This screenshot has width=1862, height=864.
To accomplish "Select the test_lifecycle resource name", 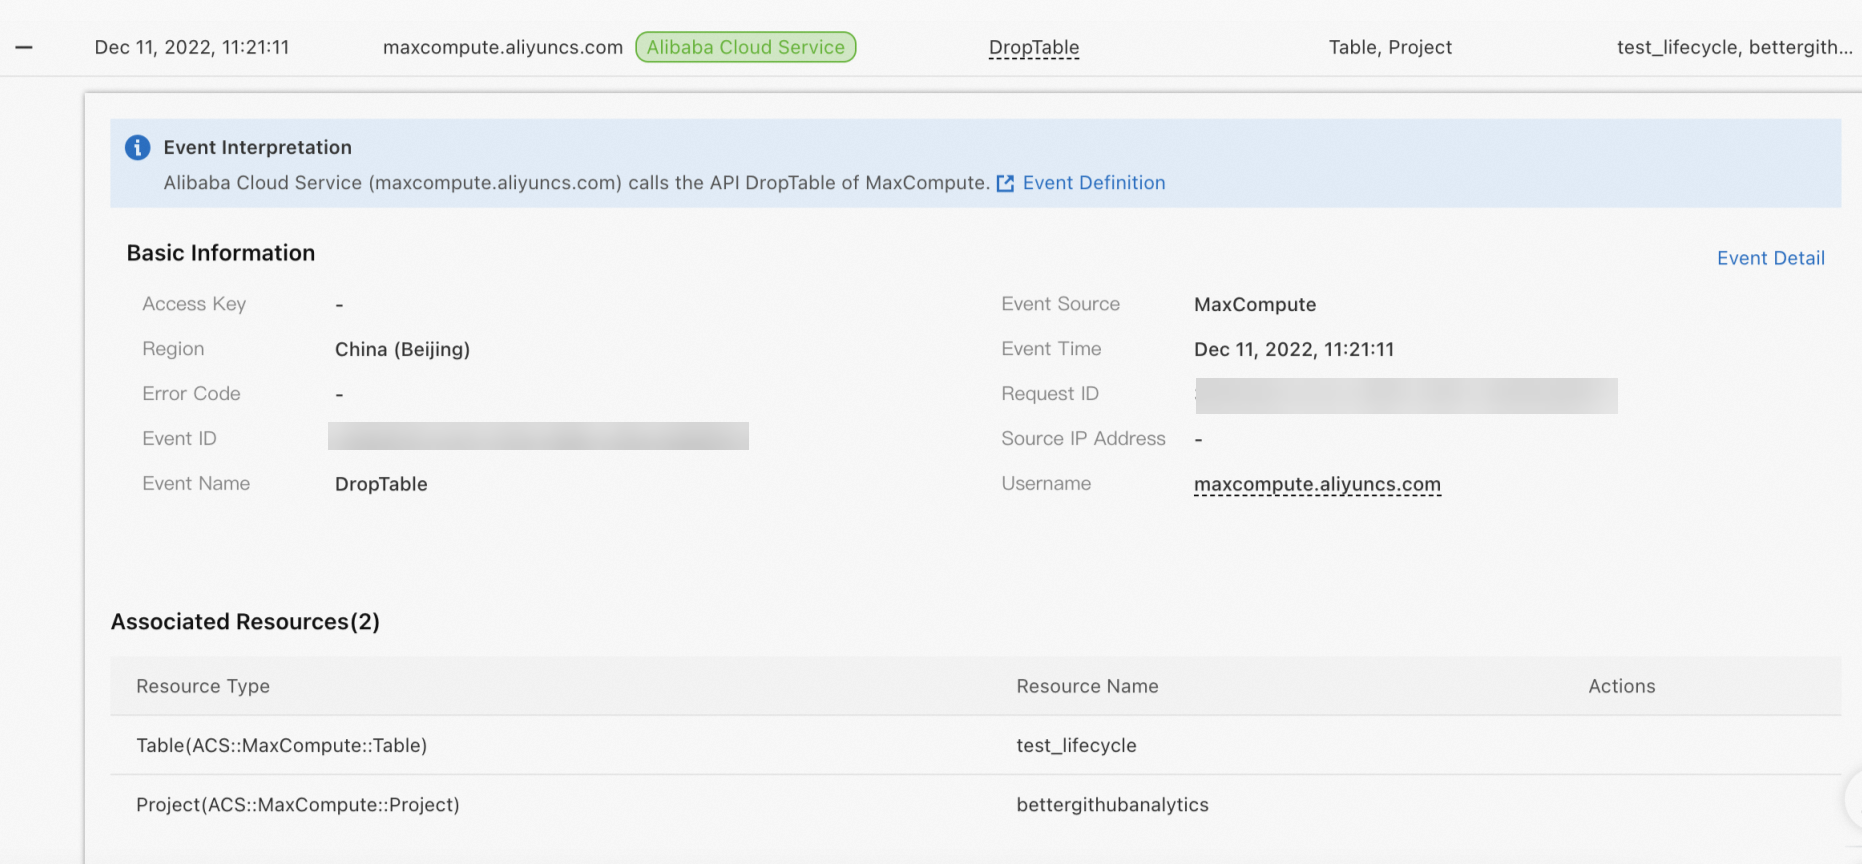I will point(1076,745).
